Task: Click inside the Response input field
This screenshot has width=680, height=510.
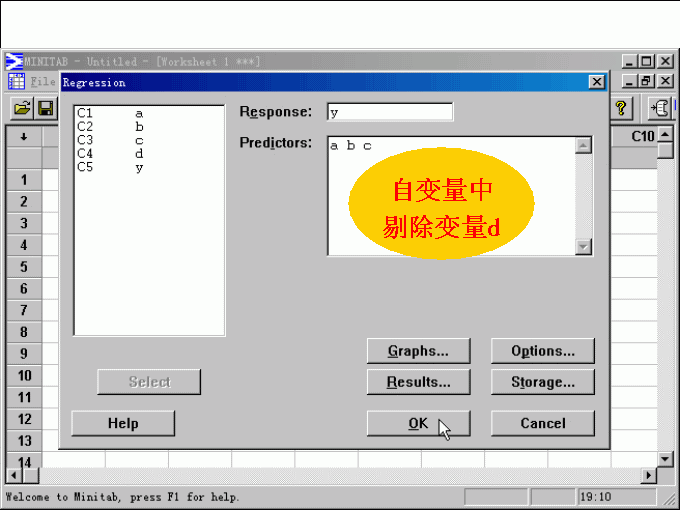Action: (390, 113)
